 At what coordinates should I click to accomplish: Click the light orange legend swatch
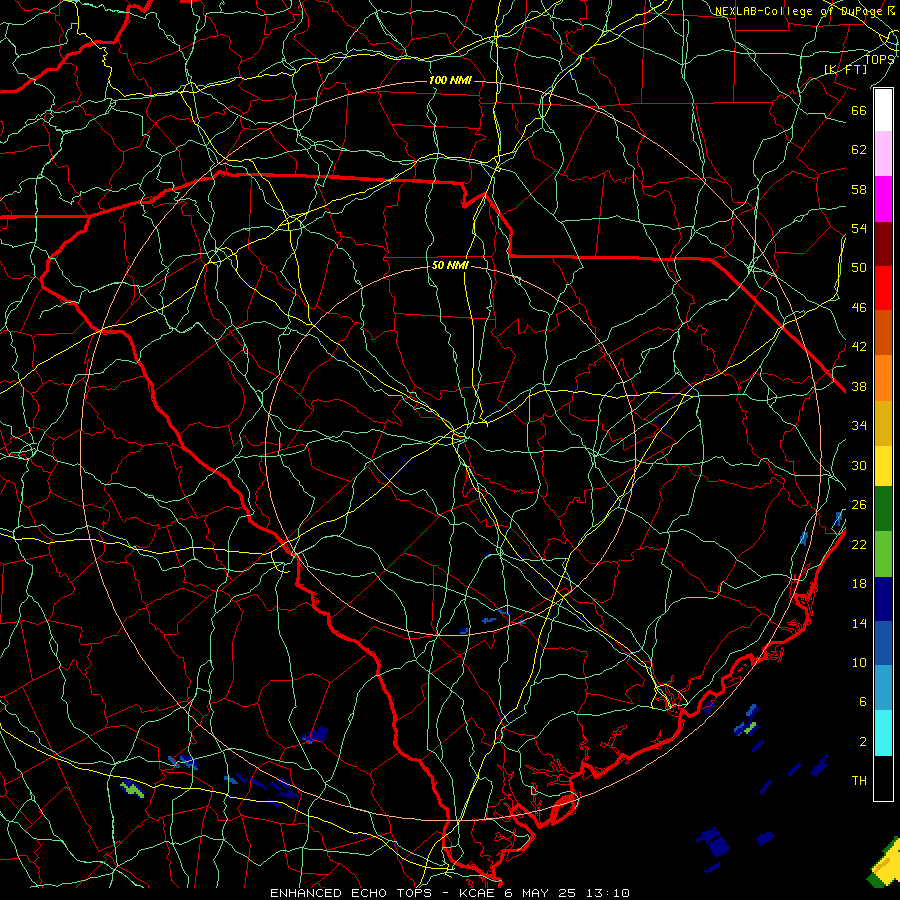click(883, 377)
